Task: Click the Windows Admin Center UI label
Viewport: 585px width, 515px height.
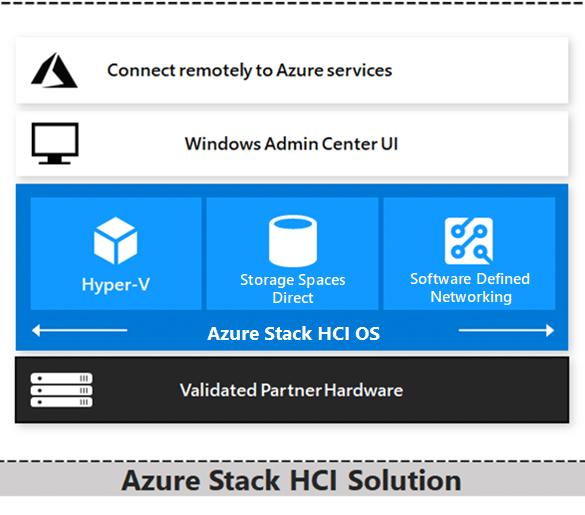Action: [x=291, y=144]
